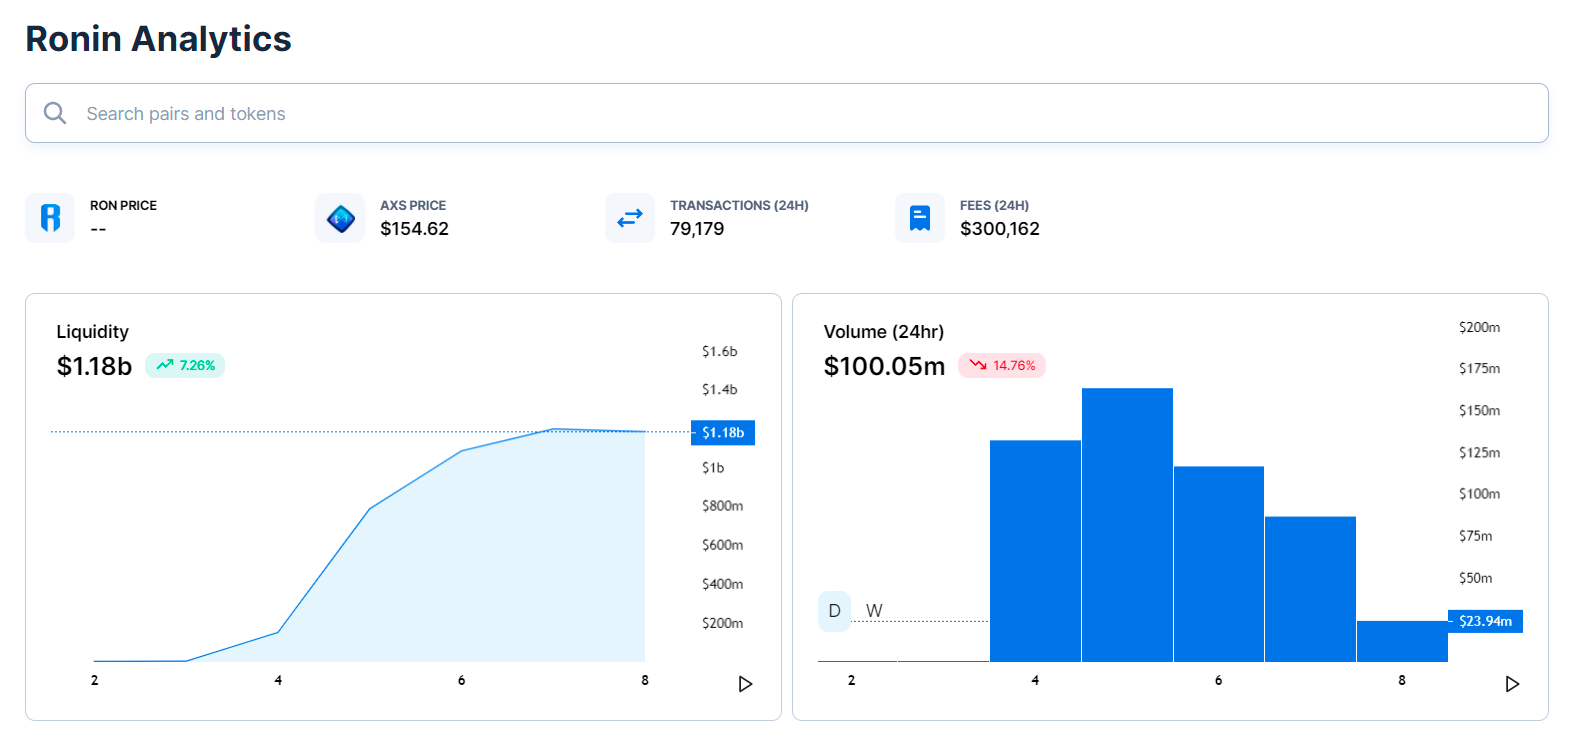
Task: Click the AXS token diamond icon
Action: tap(340, 218)
